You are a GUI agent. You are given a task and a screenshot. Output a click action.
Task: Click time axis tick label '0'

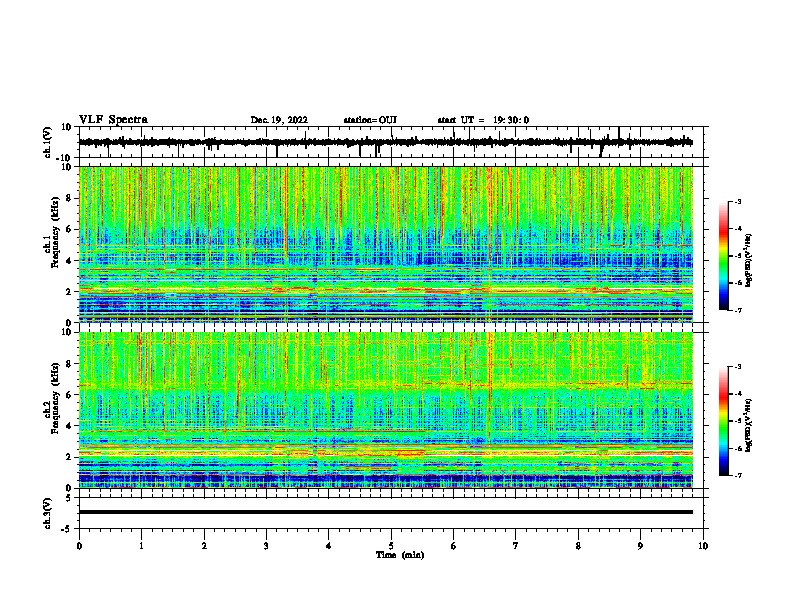pos(79,546)
